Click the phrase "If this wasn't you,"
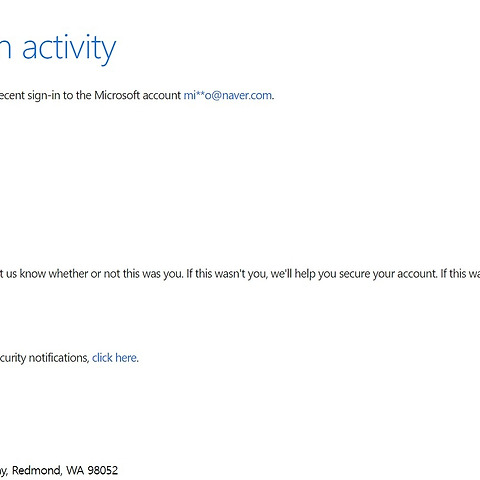The width and height of the screenshot is (480, 480). pyautogui.click(x=227, y=274)
